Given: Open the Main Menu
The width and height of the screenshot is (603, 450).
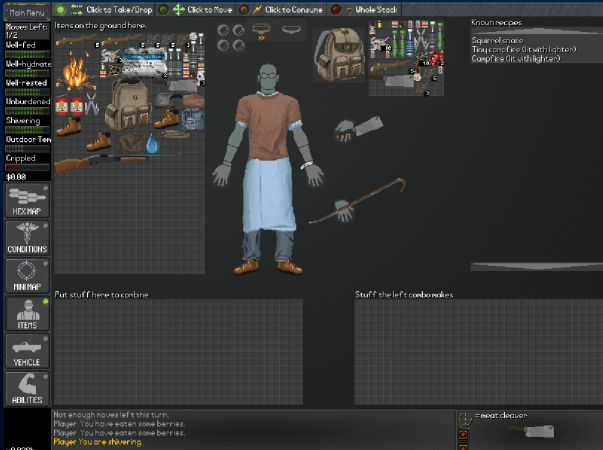Looking at the screenshot, I should 24,12.
